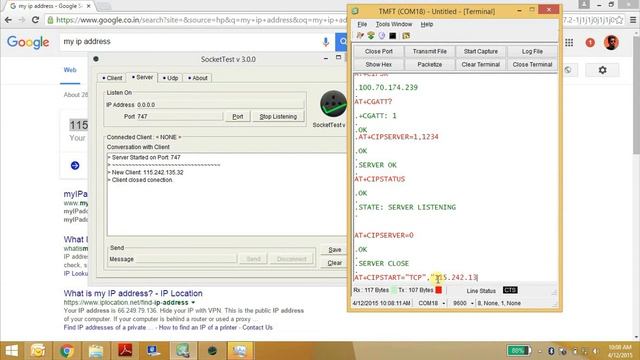Click Chrome reload page icon
The width and height of the screenshot is (640, 360).
coord(36,20)
